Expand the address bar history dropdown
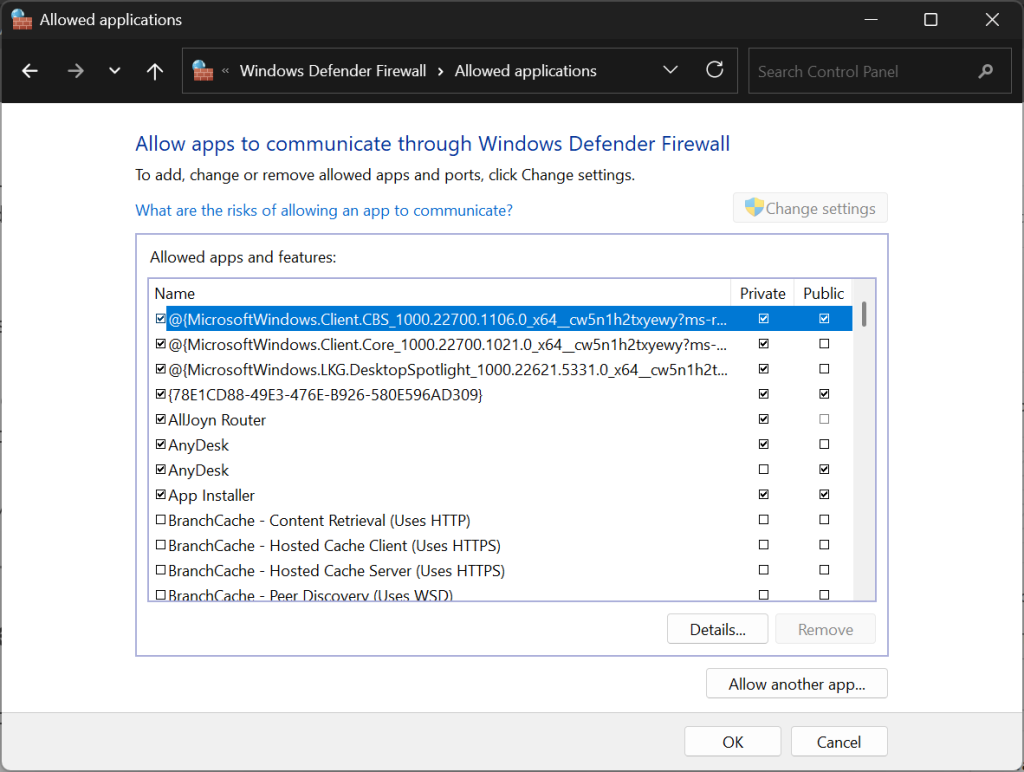 (x=670, y=70)
